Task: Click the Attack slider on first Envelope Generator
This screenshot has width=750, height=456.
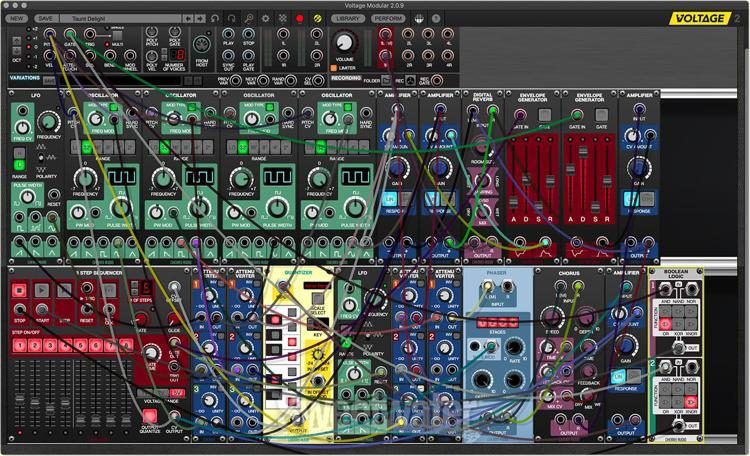Action: (x=514, y=201)
